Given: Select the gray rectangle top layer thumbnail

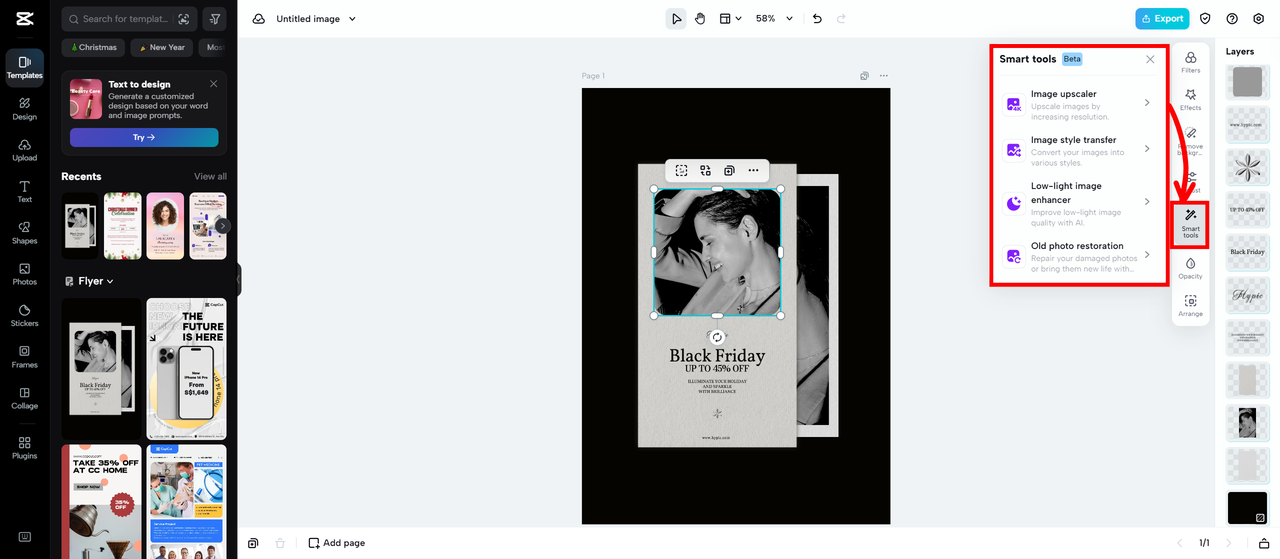Looking at the screenshot, I should click(1247, 82).
